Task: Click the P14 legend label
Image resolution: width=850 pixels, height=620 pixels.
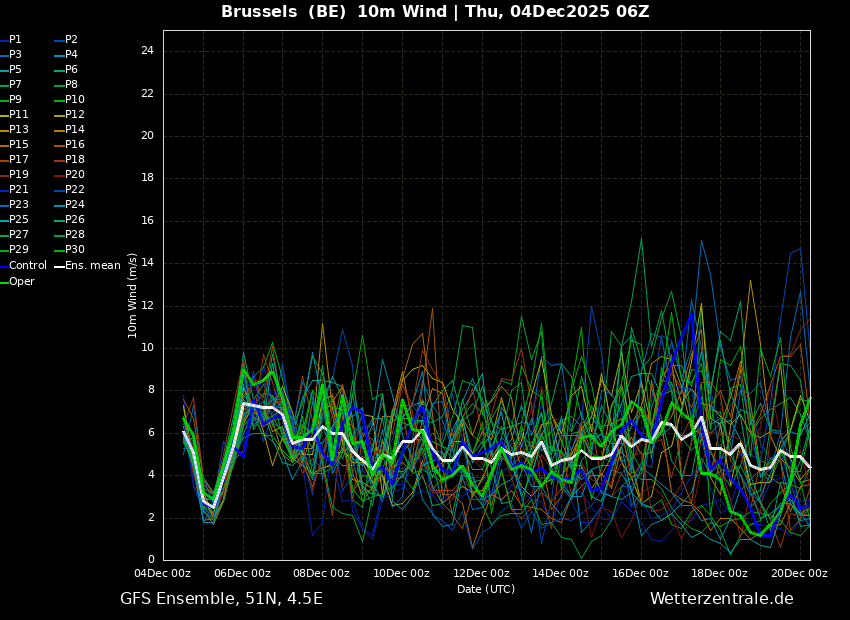Action: click(x=74, y=130)
